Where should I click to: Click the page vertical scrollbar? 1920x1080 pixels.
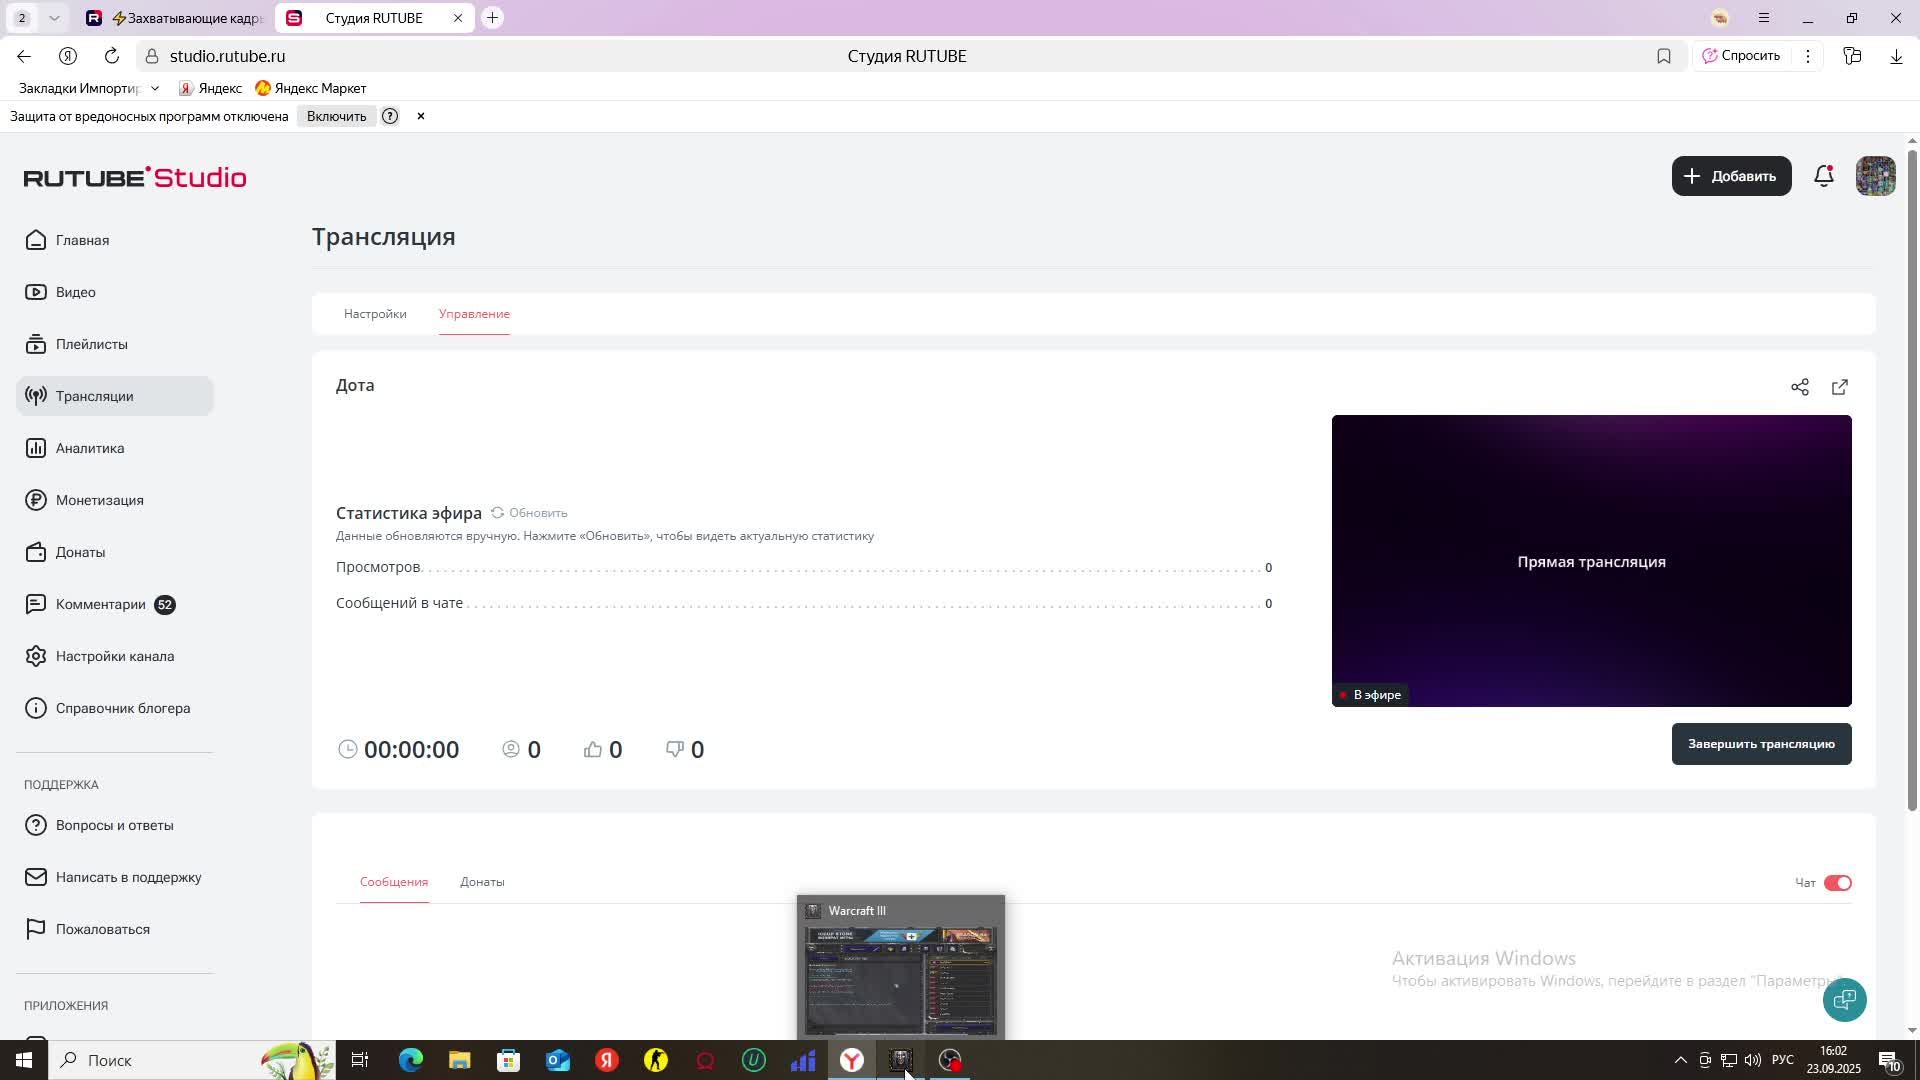pyautogui.click(x=1912, y=480)
